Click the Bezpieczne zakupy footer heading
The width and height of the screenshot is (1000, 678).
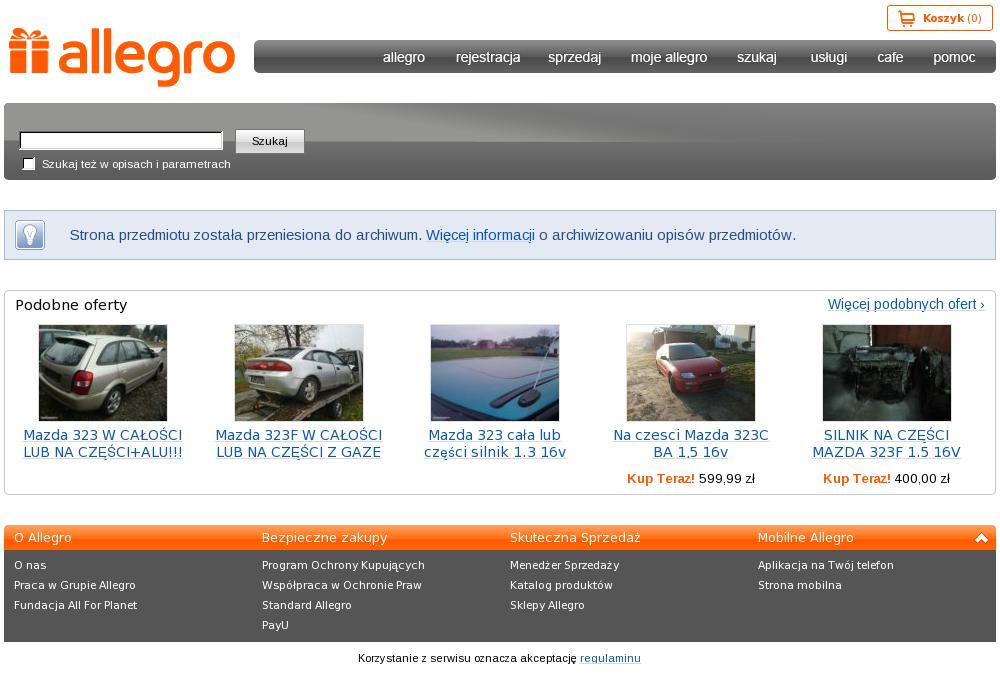click(325, 538)
